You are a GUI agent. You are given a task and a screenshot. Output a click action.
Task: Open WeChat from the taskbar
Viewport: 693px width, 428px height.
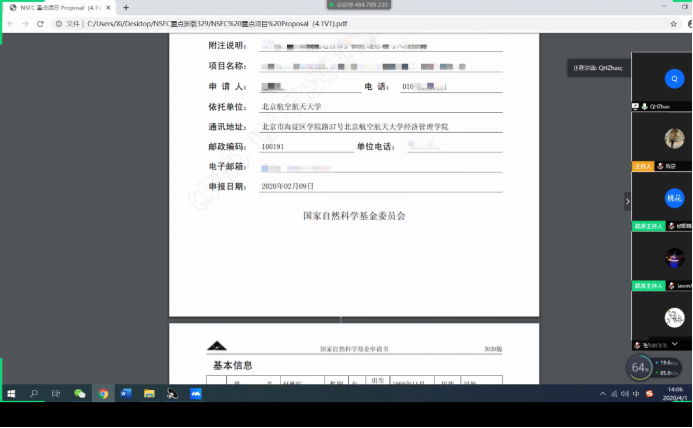coord(80,394)
